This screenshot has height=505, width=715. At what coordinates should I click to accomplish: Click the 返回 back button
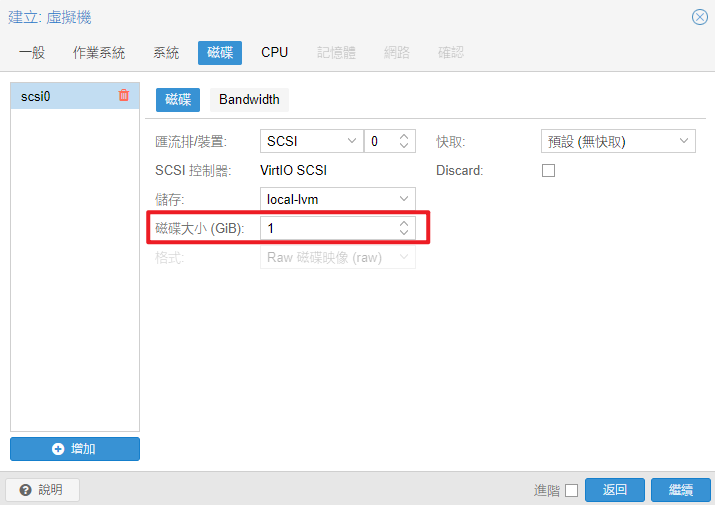615,490
